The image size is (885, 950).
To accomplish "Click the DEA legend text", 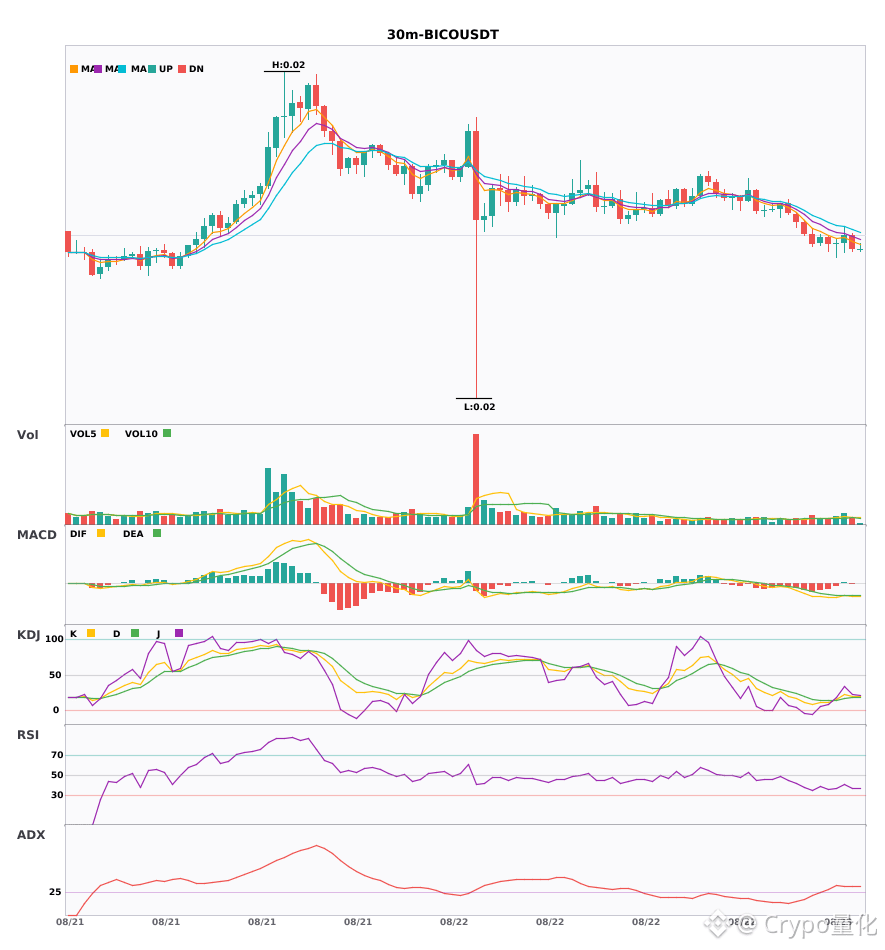I will pyautogui.click(x=133, y=534).
